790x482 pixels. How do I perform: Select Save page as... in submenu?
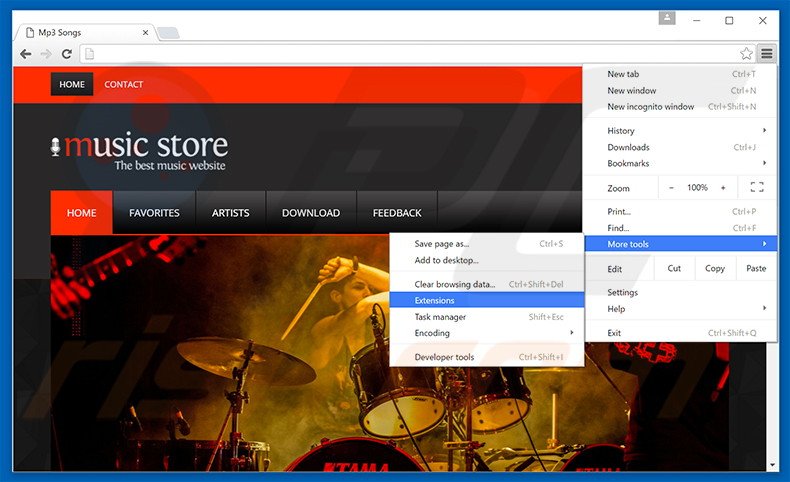pos(487,244)
